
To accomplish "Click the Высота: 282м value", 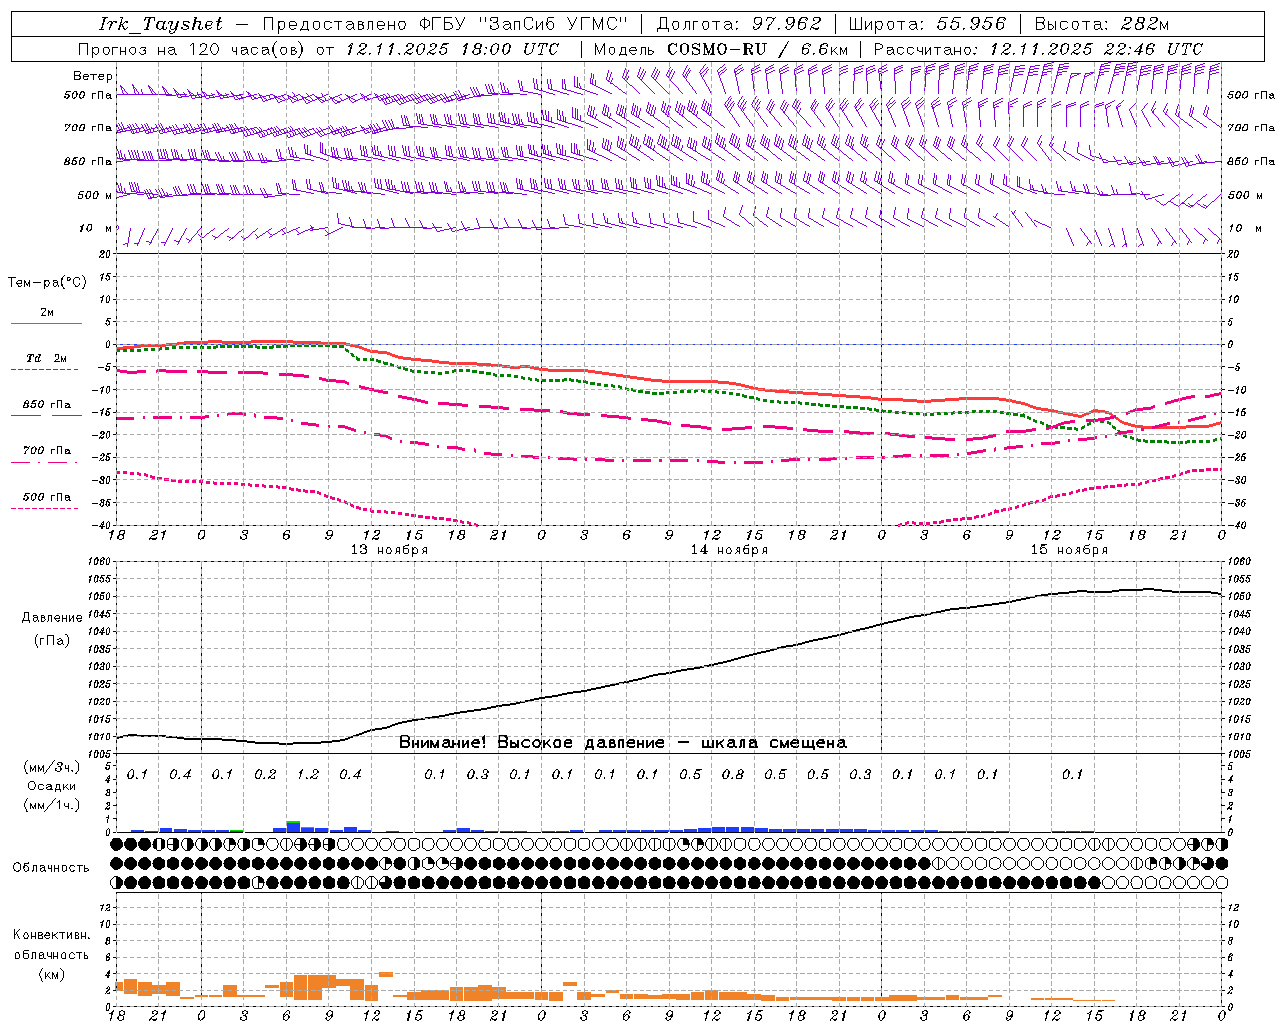I will tap(1102, 24).
